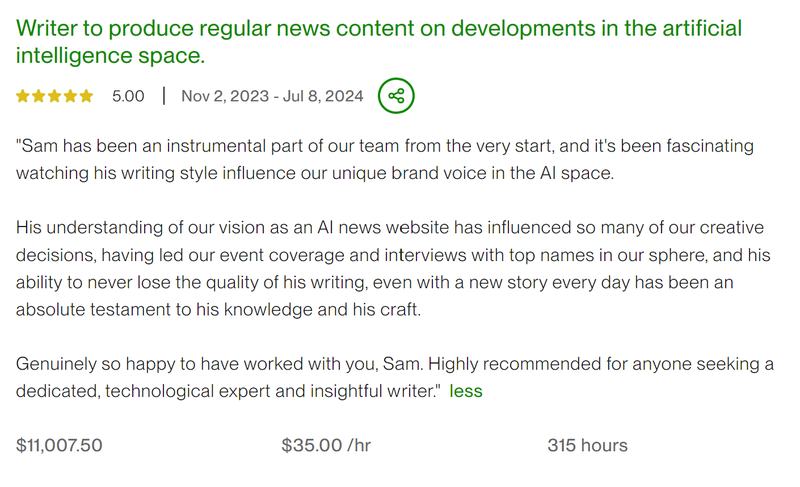Viewport: 800px width, 487px height.
Task: Click the $11,007.50 total earnings
Action: (x=59, y=445)
